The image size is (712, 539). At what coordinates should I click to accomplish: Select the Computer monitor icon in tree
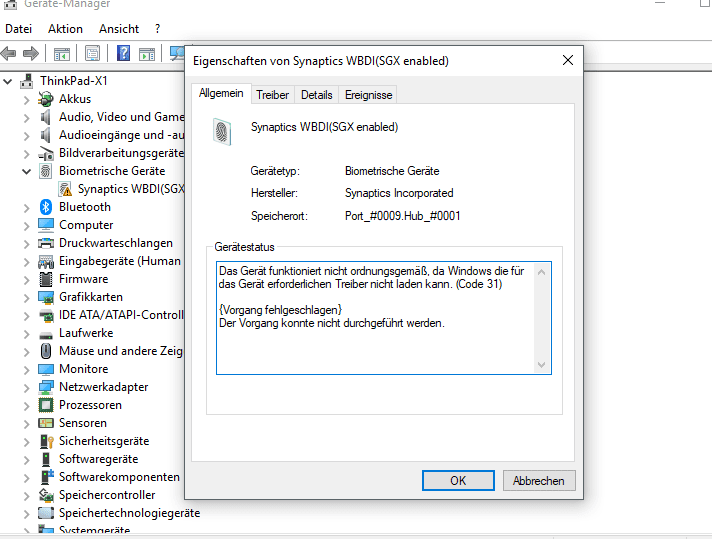46,225
